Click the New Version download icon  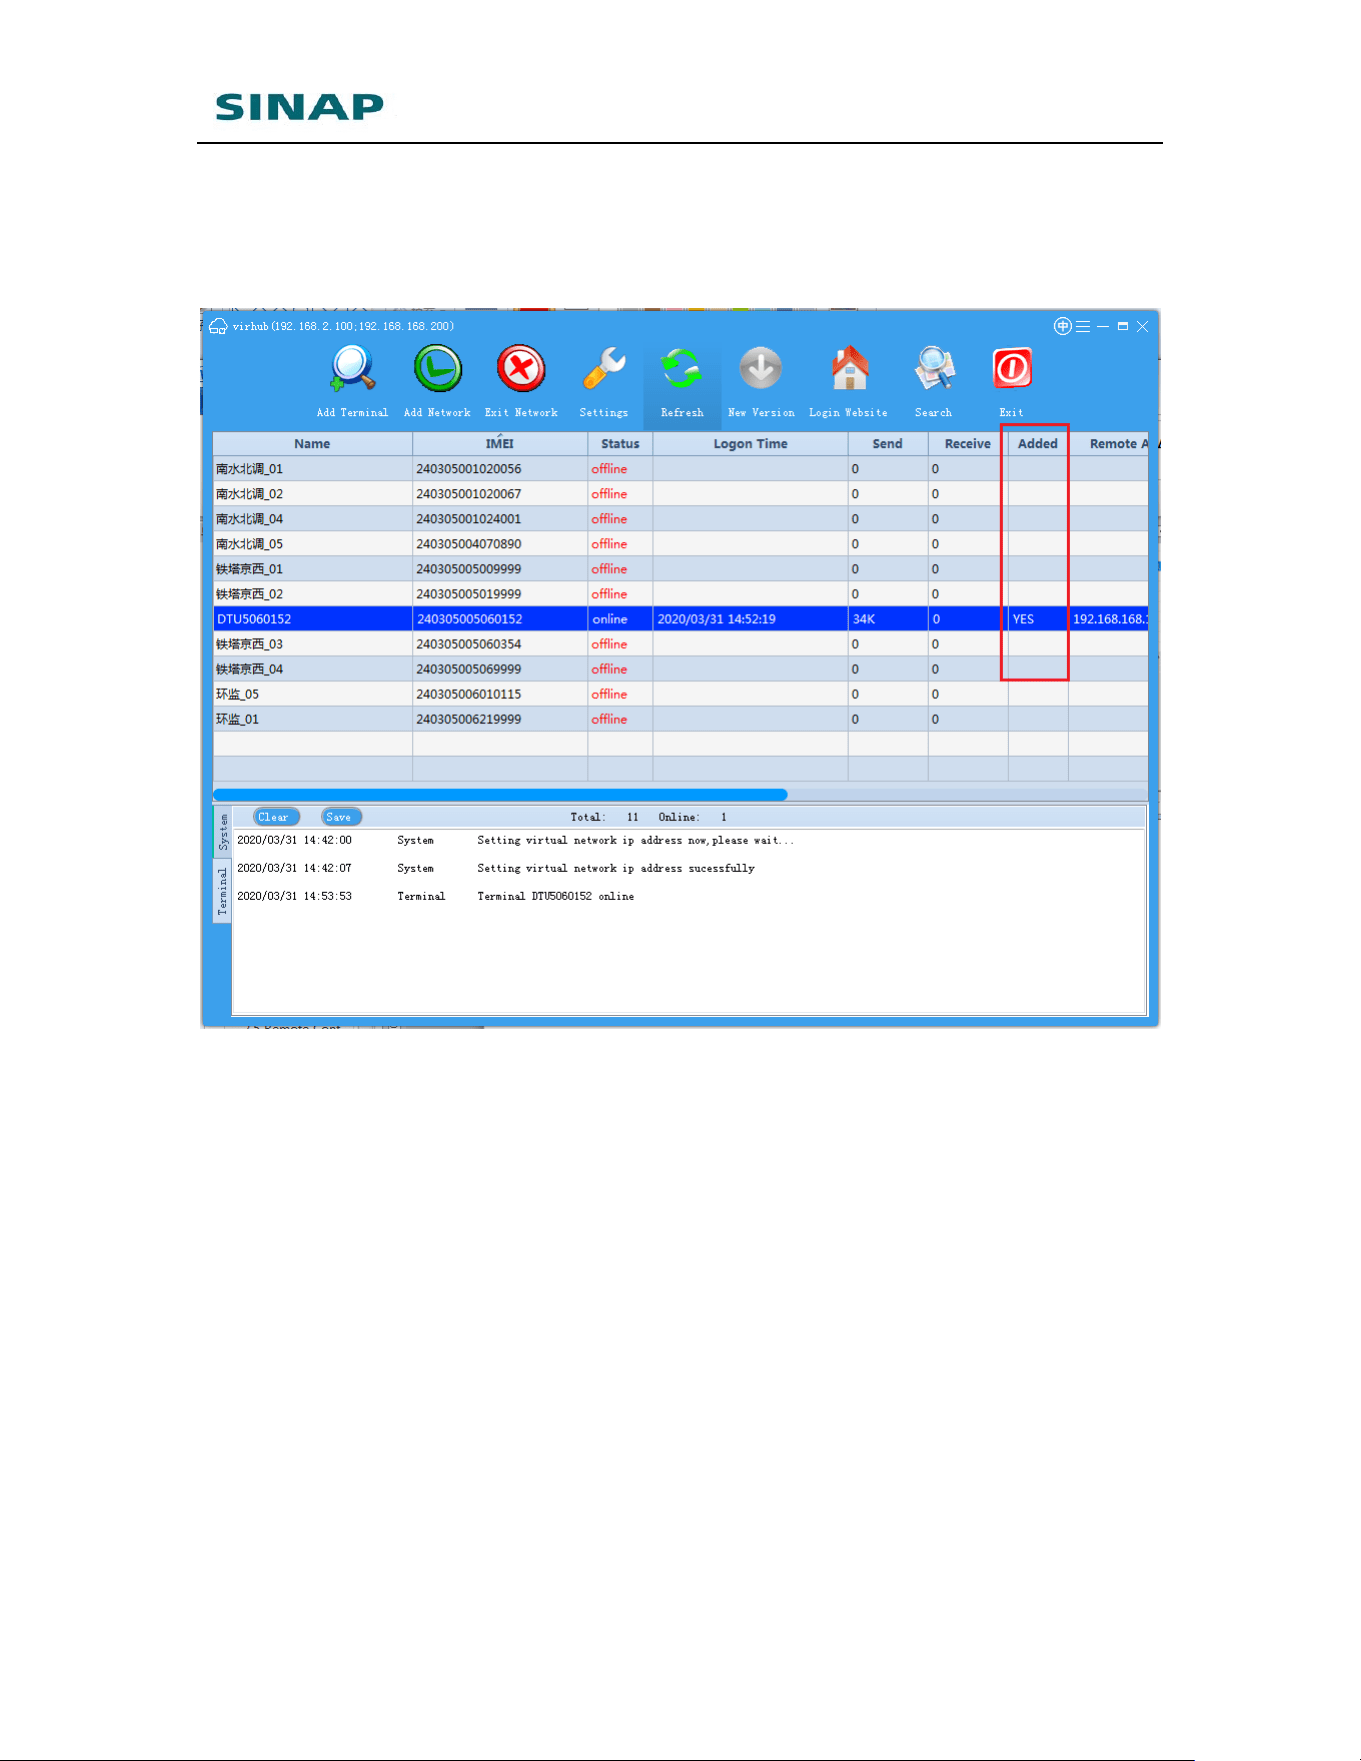(760, 370)
